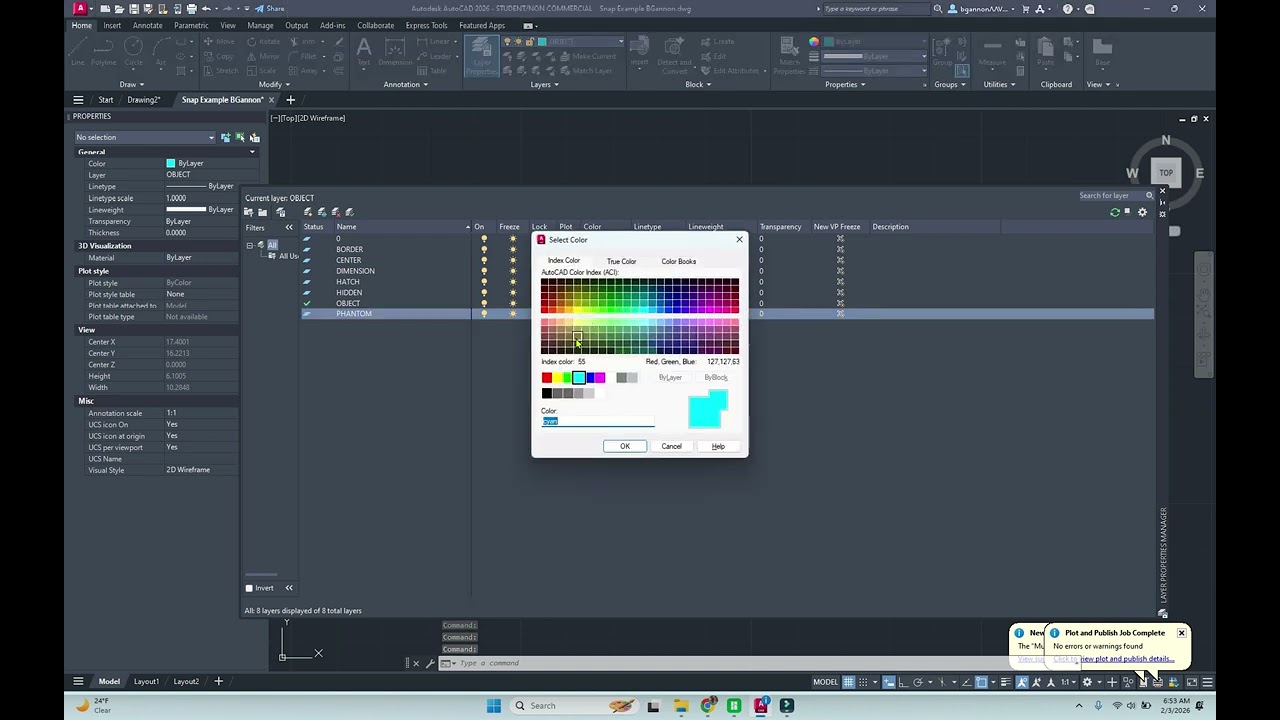The width and height of the screenshot is (1280, 720).
Task: Click the Set Current layer icon
Action: point(350,212)
